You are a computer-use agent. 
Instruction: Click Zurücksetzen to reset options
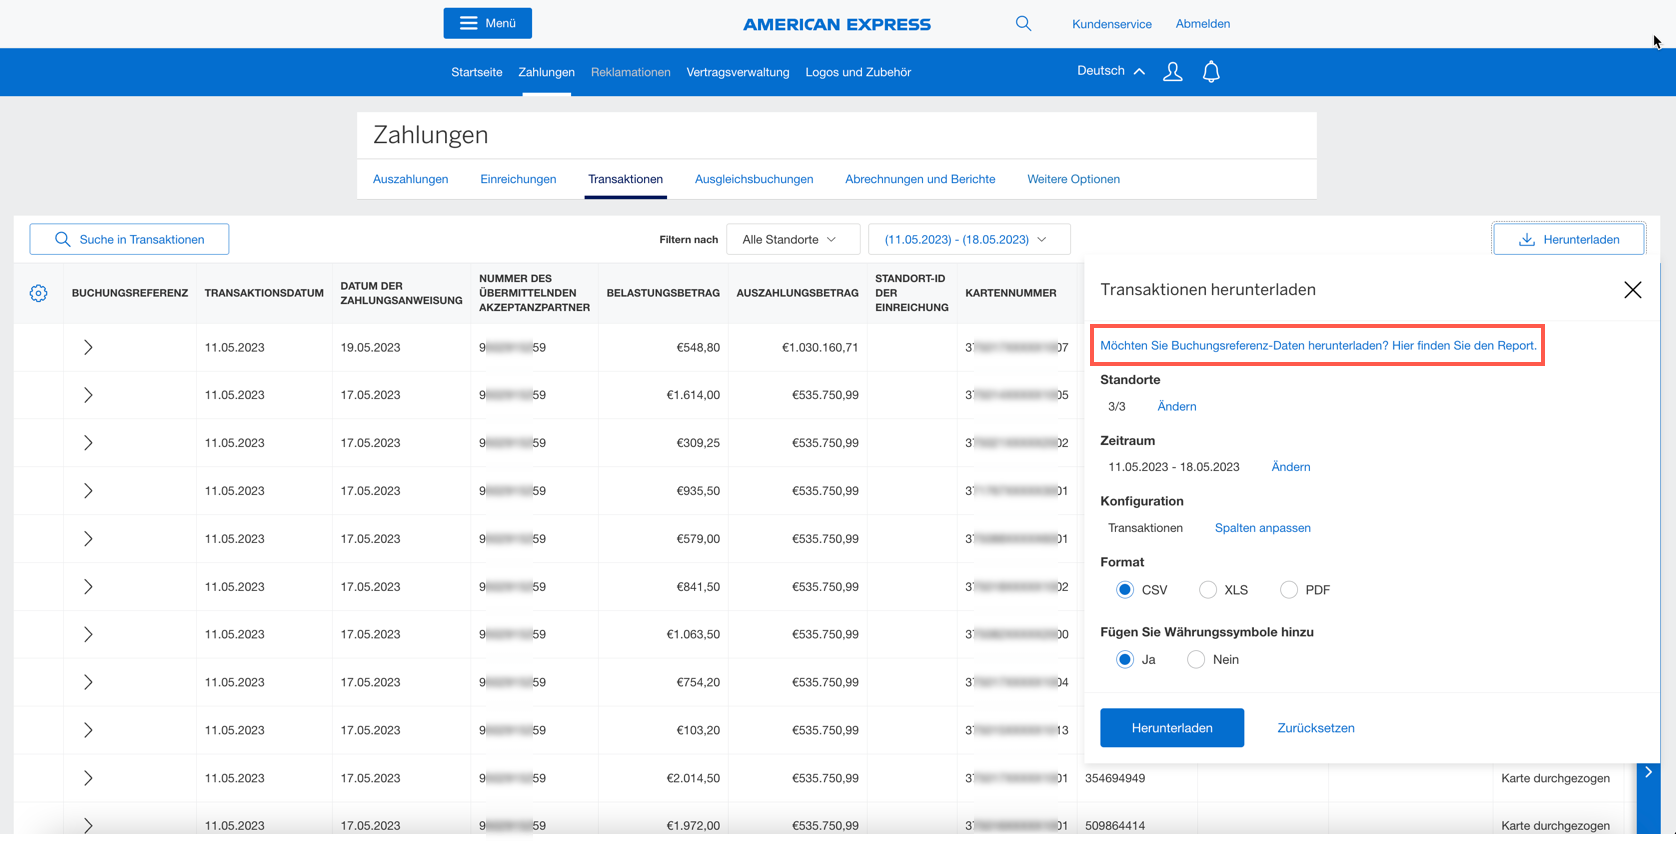tap(1316, 728)
